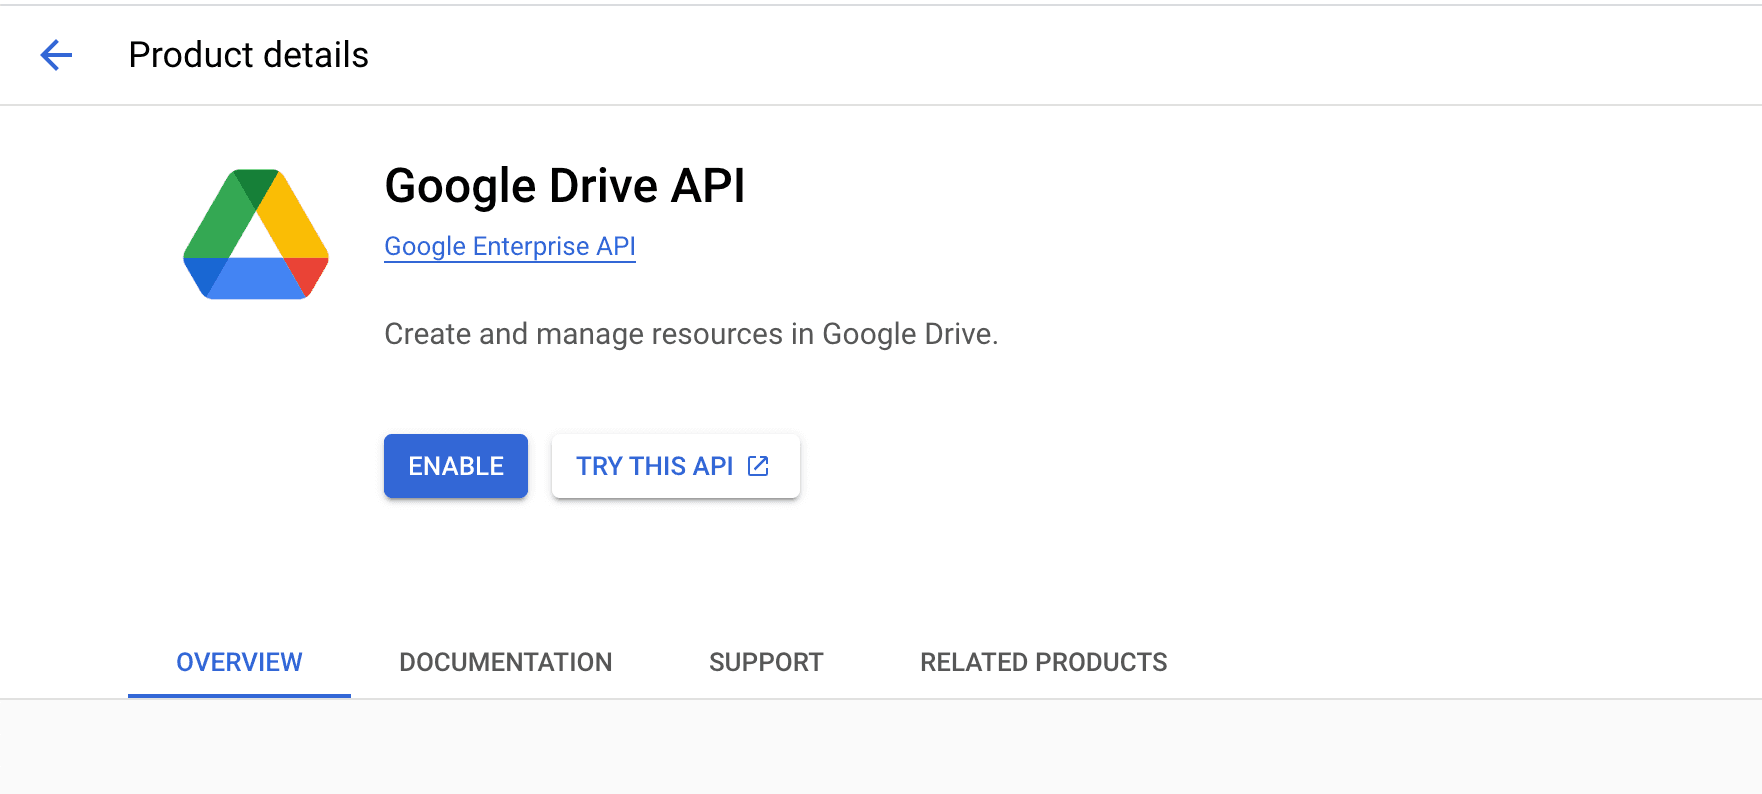Screen dimensions: 1762x794
Task: Click the external link icon beside TRY THIS API
Action: [759, 466]
